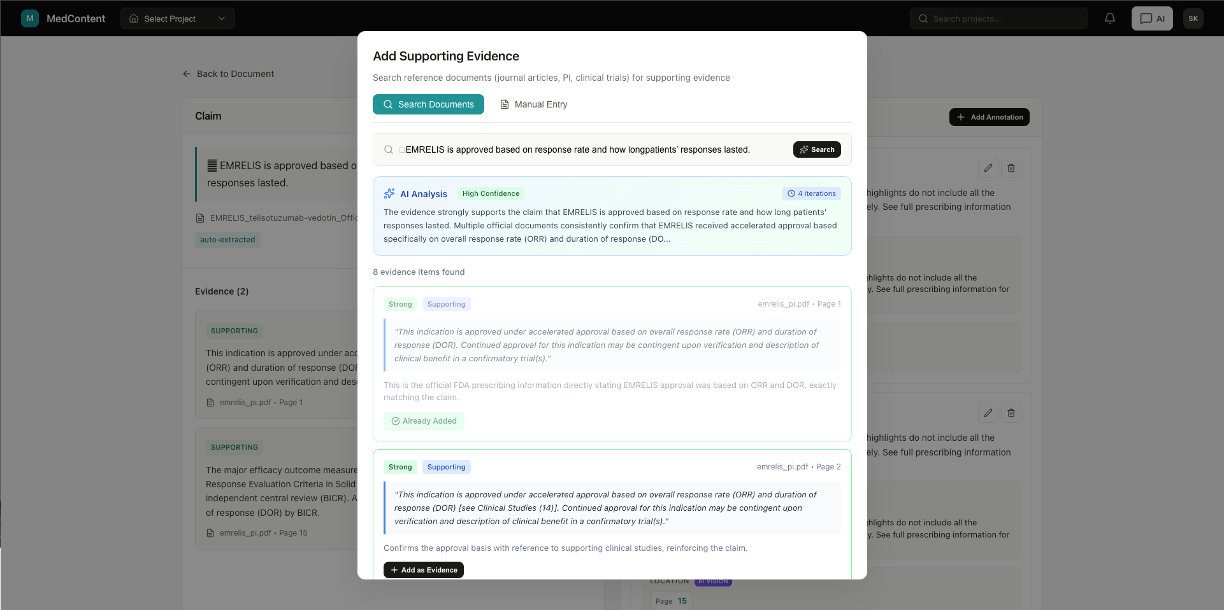
Task: Open the Select Project dropdown
Action: click(177, 17)
